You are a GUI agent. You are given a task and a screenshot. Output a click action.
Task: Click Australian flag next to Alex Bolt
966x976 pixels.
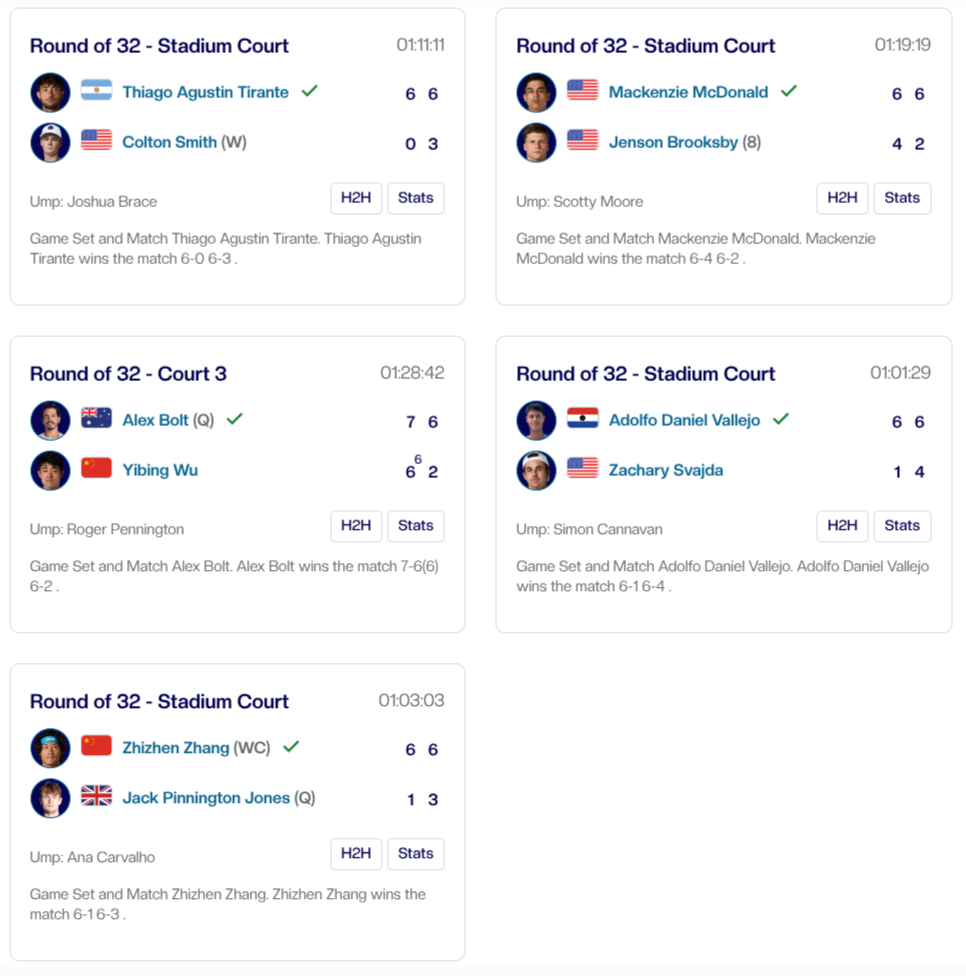[96, 418]
